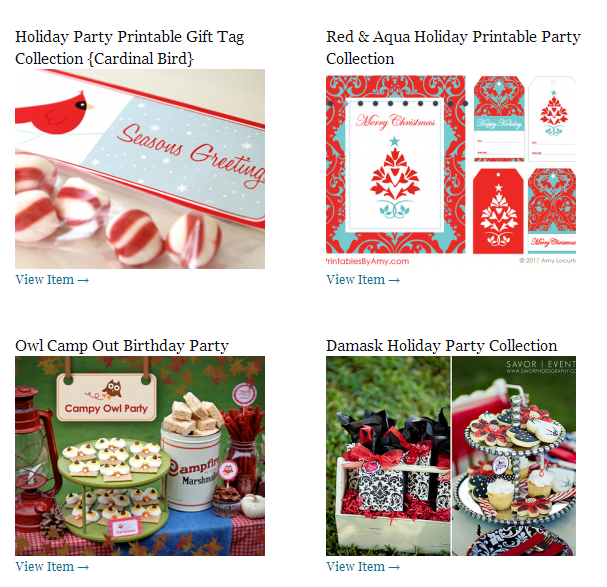This screenshot has height=587, width=607.
Task: Click the solid red gift tag with white tree
Action: [498, 211]
